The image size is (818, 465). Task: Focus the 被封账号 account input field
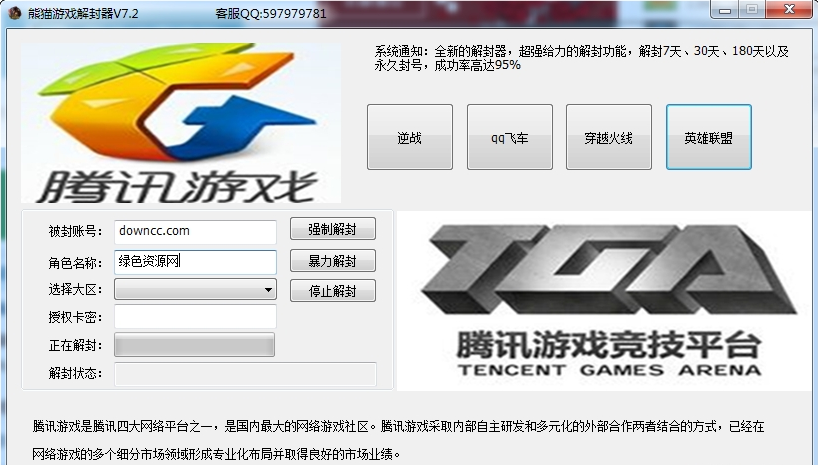(x=195, y=231)
